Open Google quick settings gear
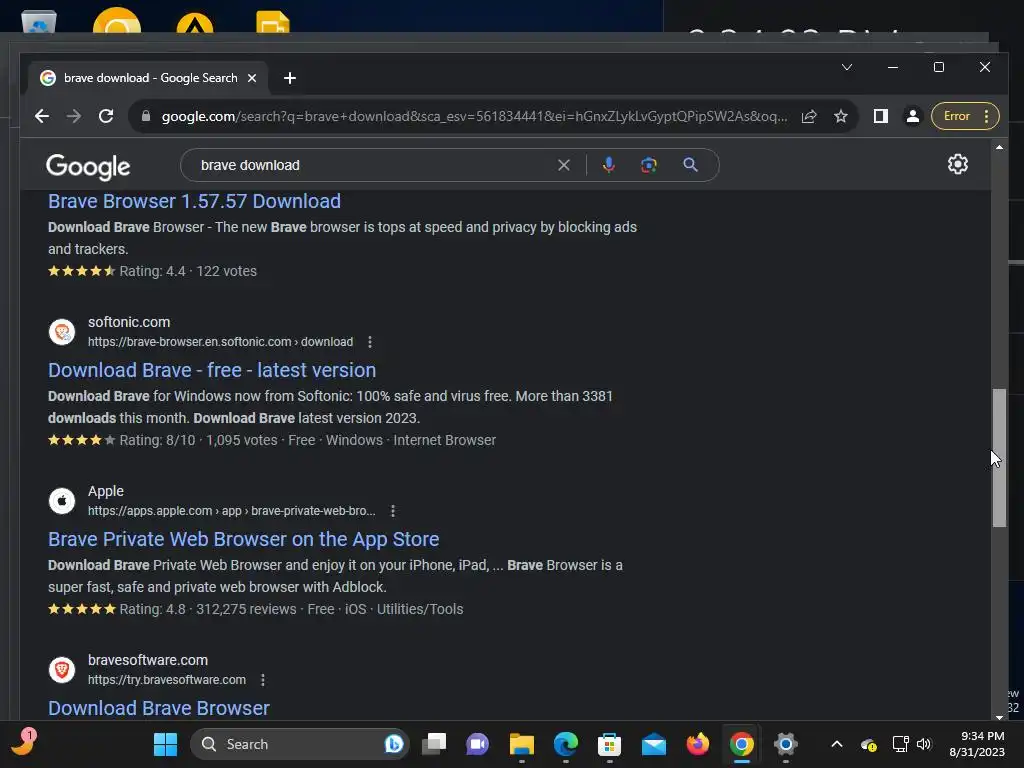 click(x=957, y=165)
